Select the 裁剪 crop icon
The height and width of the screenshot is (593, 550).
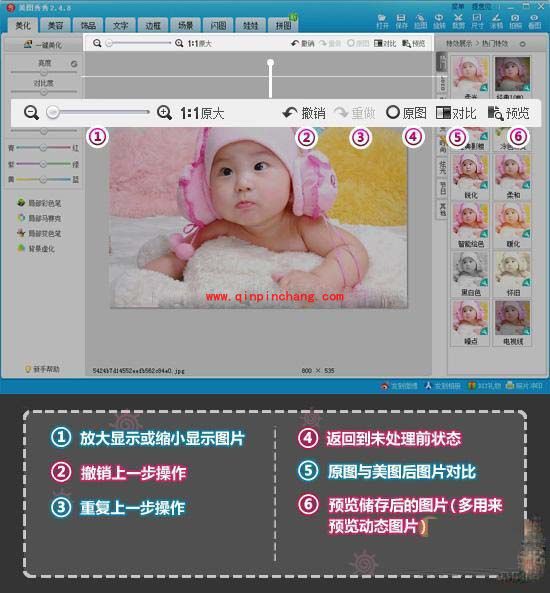pyautogui.click(x=458, y=22)
